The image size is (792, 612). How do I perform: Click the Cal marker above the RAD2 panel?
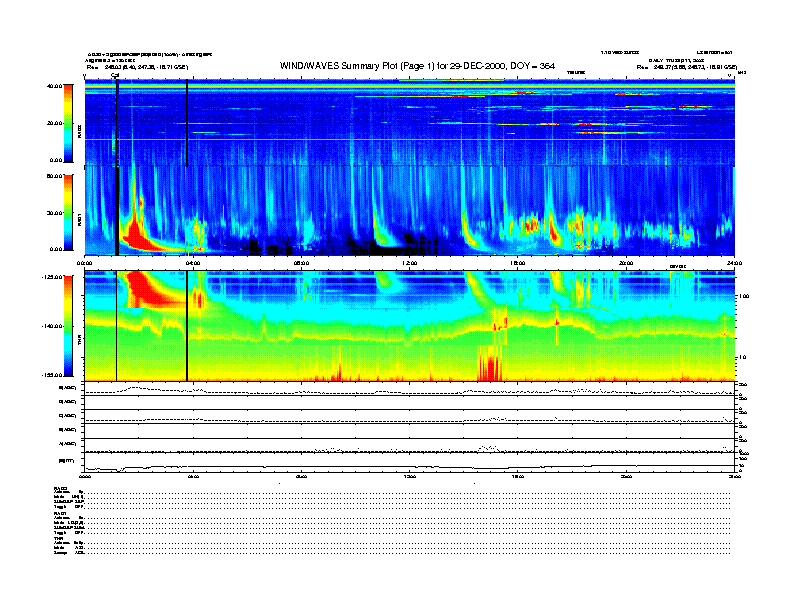(x=115, y=76)
